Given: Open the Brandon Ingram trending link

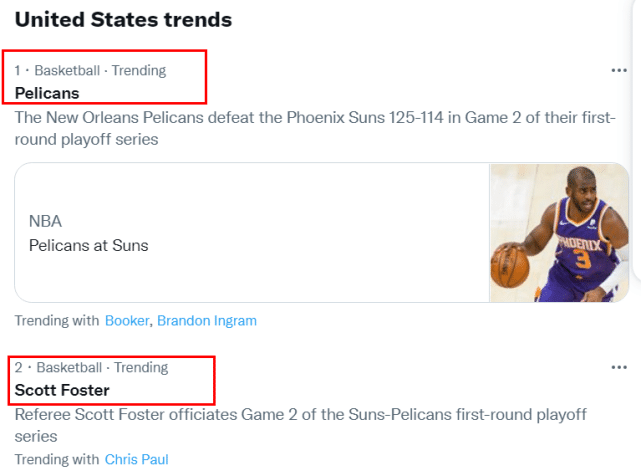Looking at the screenshot, I should [x=207, y=321].
